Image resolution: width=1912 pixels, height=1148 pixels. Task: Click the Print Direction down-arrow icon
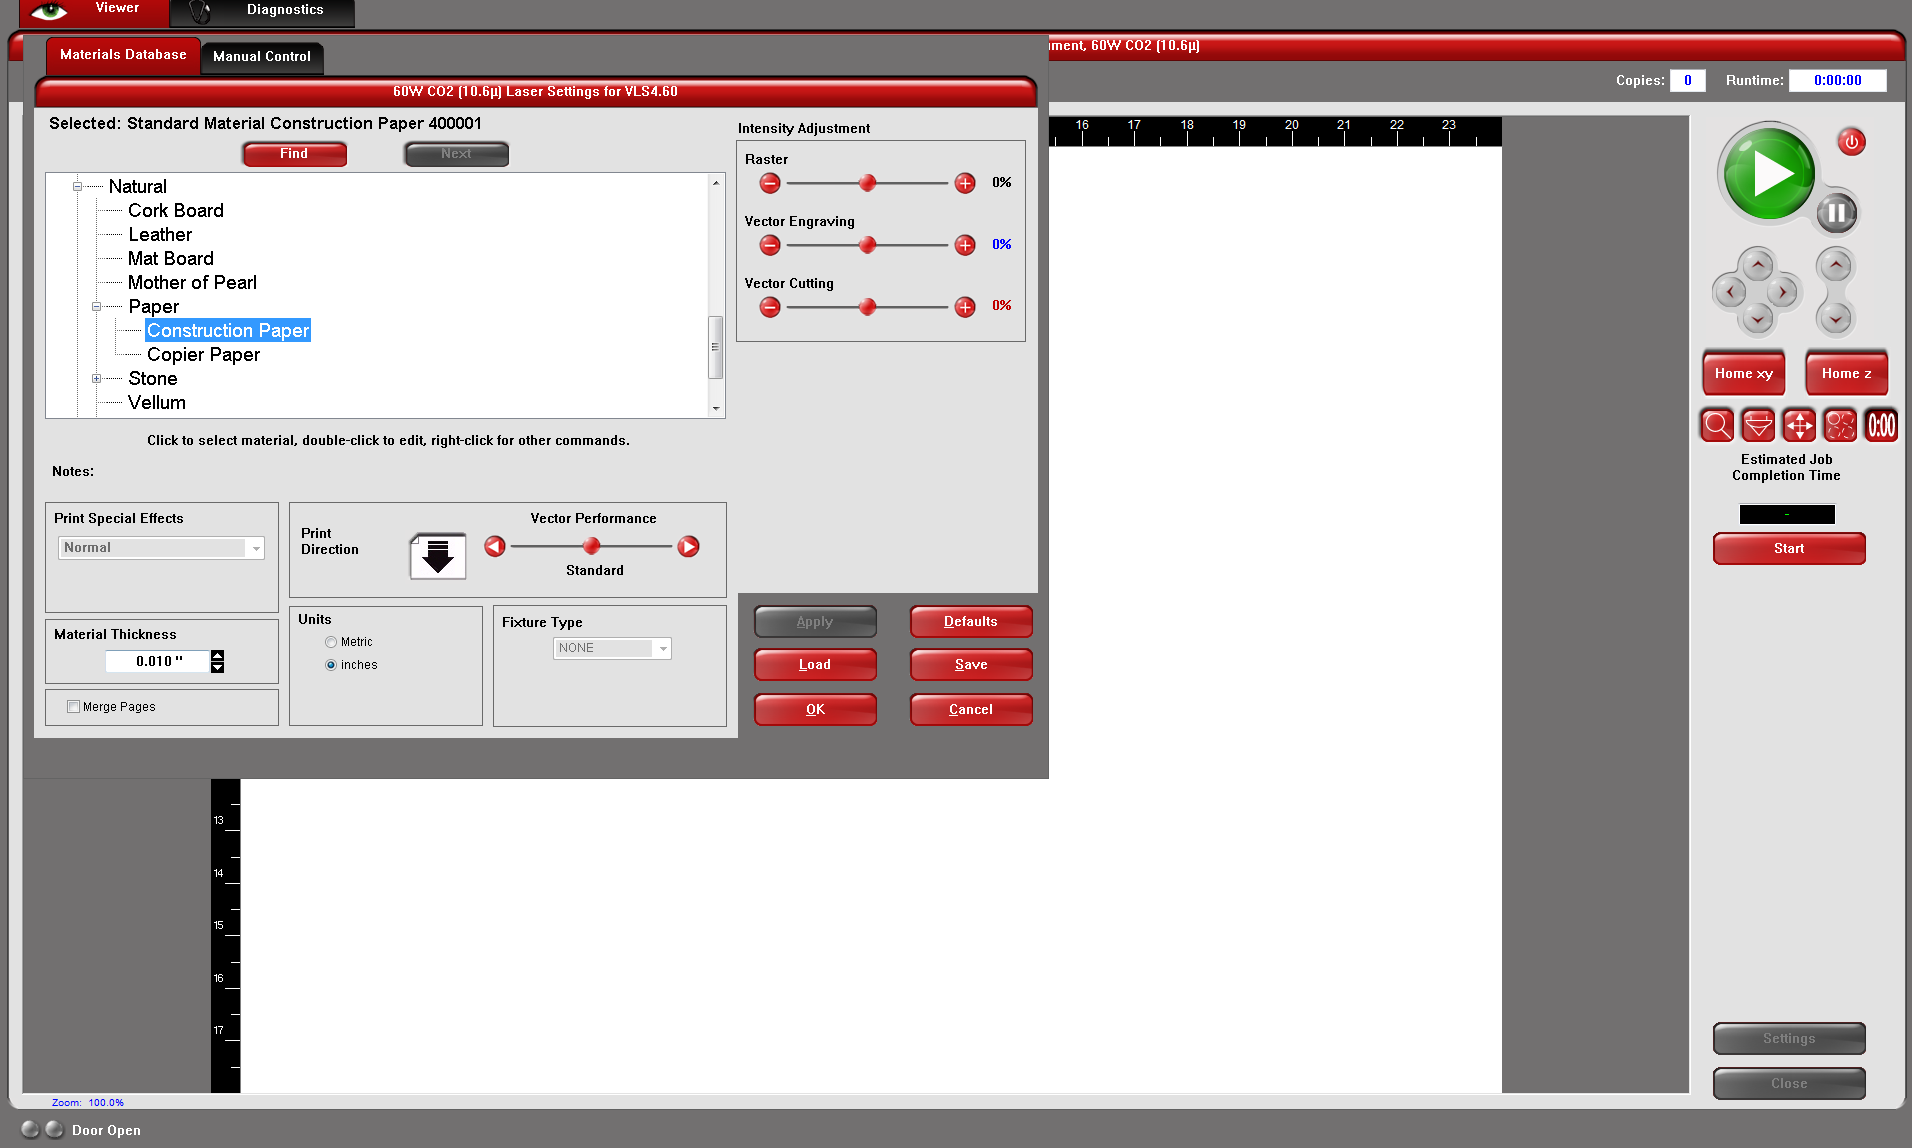coord(438,556)
